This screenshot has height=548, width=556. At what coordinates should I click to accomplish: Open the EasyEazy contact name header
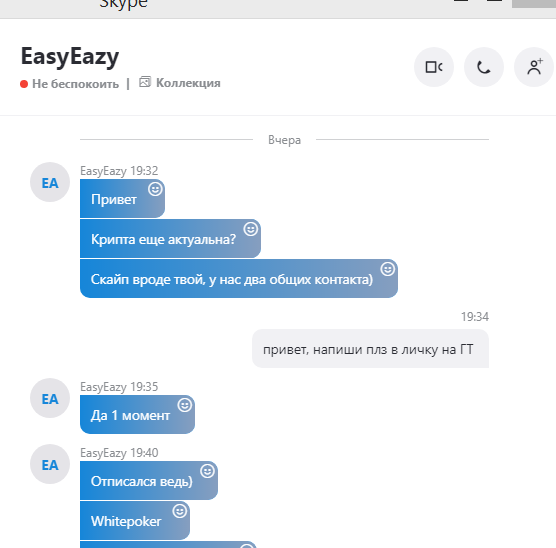tap(70, 57)
